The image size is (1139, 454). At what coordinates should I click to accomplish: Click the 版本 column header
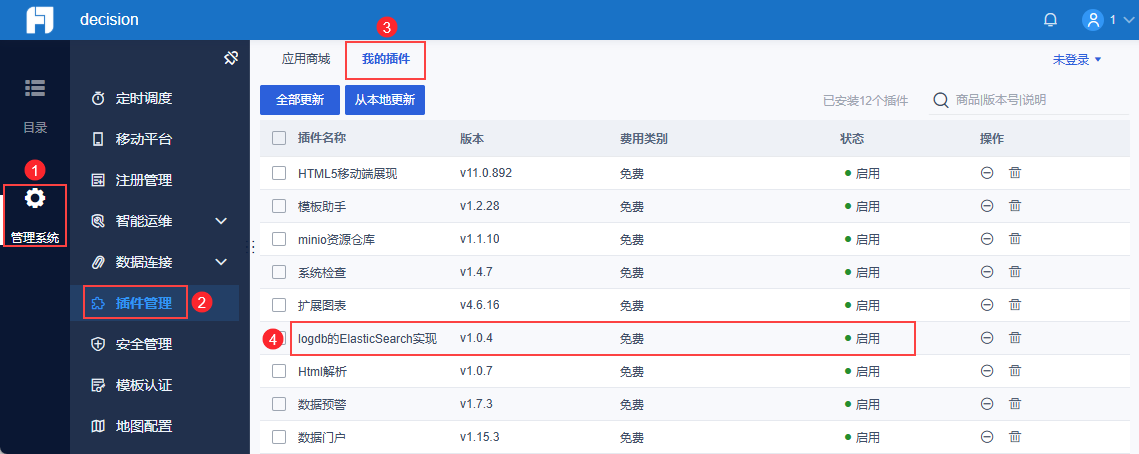click(x=471, y=139)
